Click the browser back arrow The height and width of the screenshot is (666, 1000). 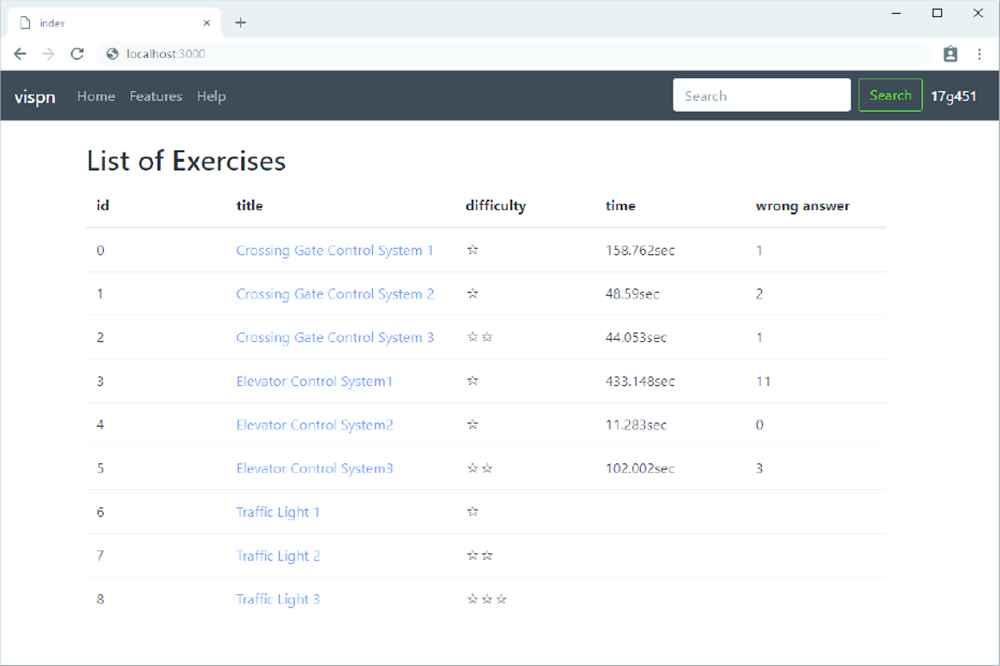(x=20, y=54)
